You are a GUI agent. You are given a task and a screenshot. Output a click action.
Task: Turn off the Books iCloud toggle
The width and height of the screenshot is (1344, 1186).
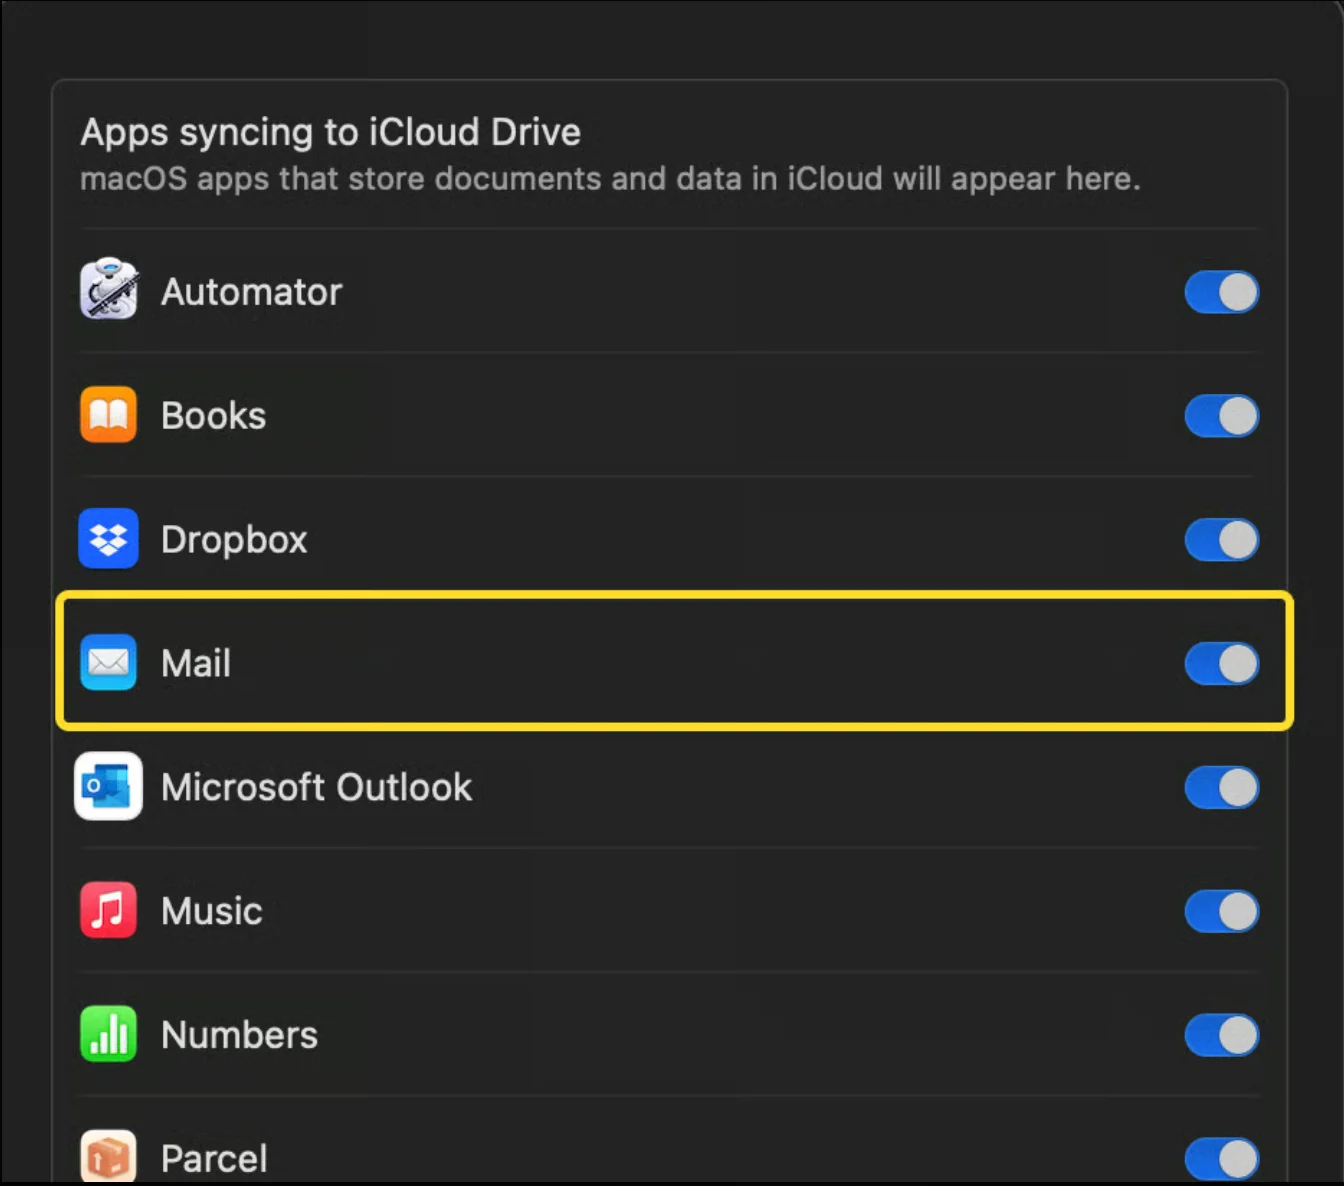coord(1221,416)
